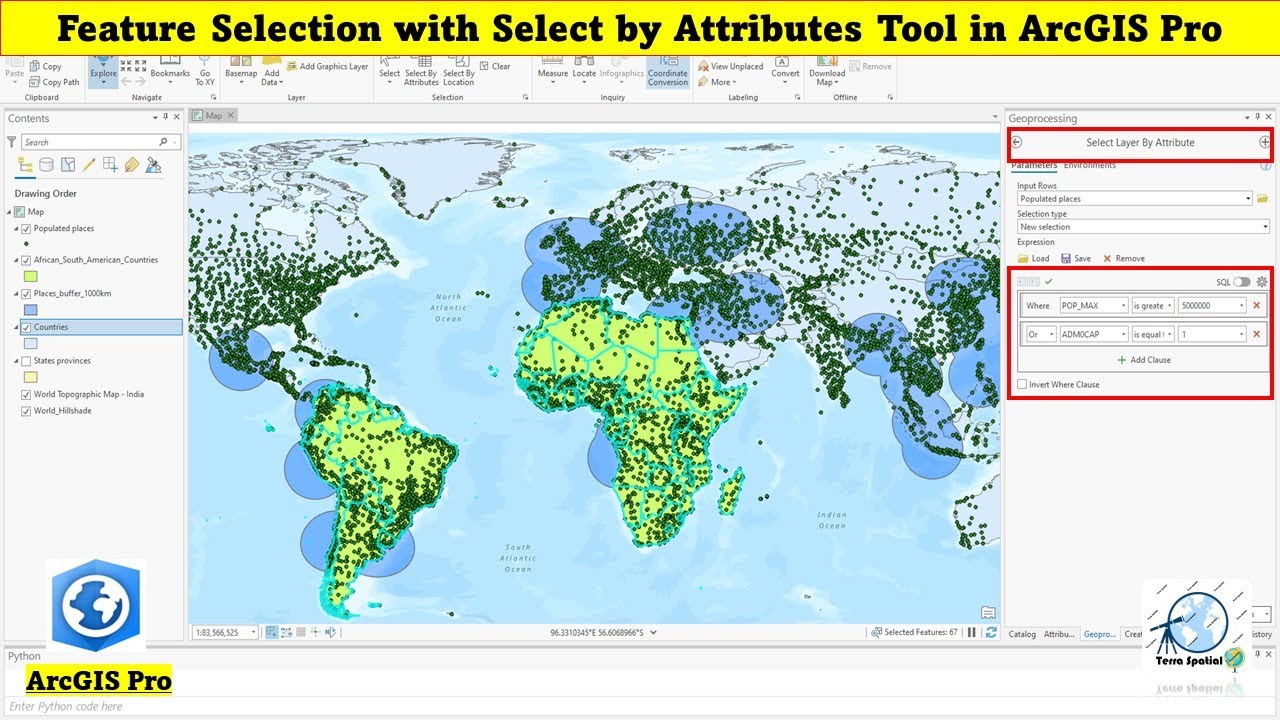Delete the POP_MAX clause
Screen dimensions: 1280x720
[x=1256, y=306]
